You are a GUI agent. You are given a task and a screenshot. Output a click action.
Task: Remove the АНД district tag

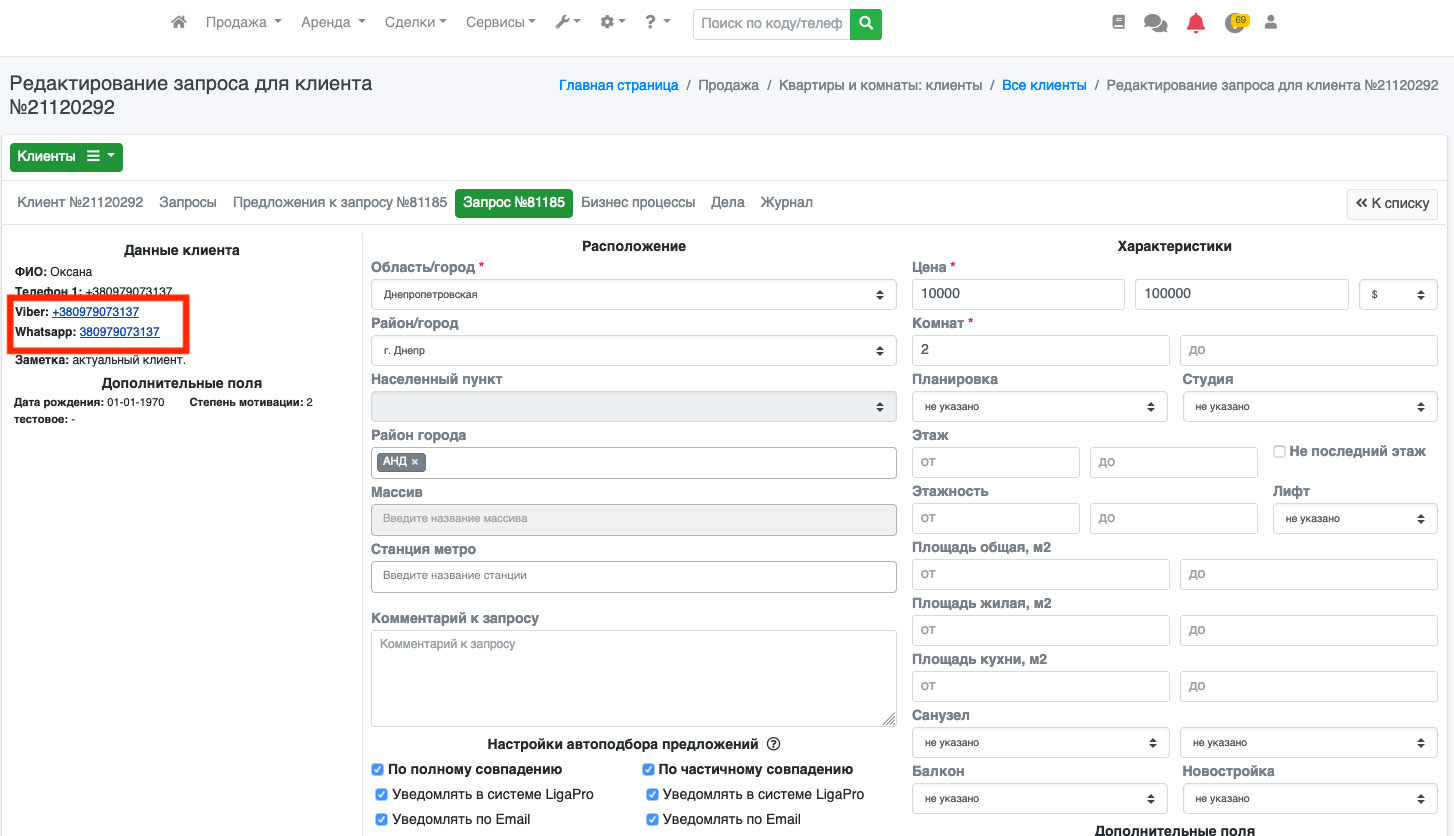pos(415,462)
